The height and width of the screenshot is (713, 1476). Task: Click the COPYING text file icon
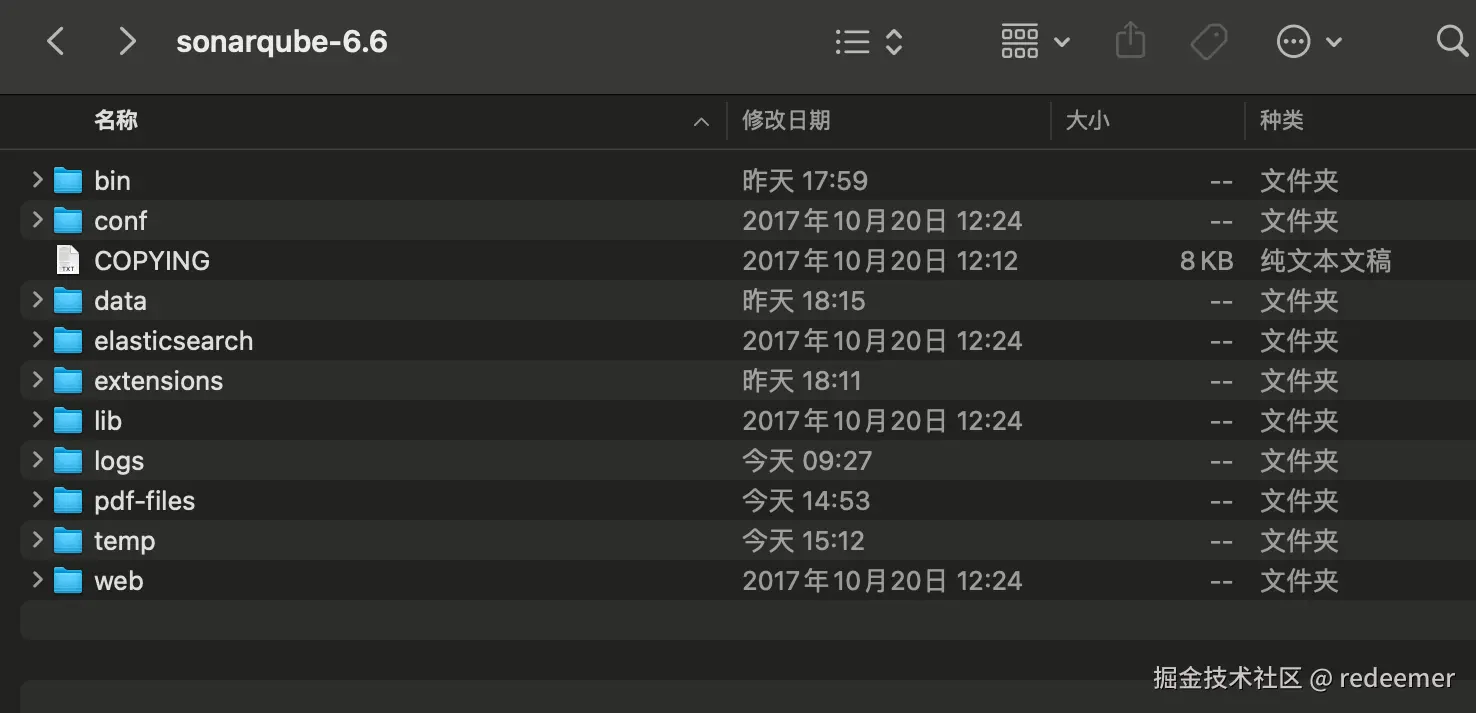[x=68, y=261]
